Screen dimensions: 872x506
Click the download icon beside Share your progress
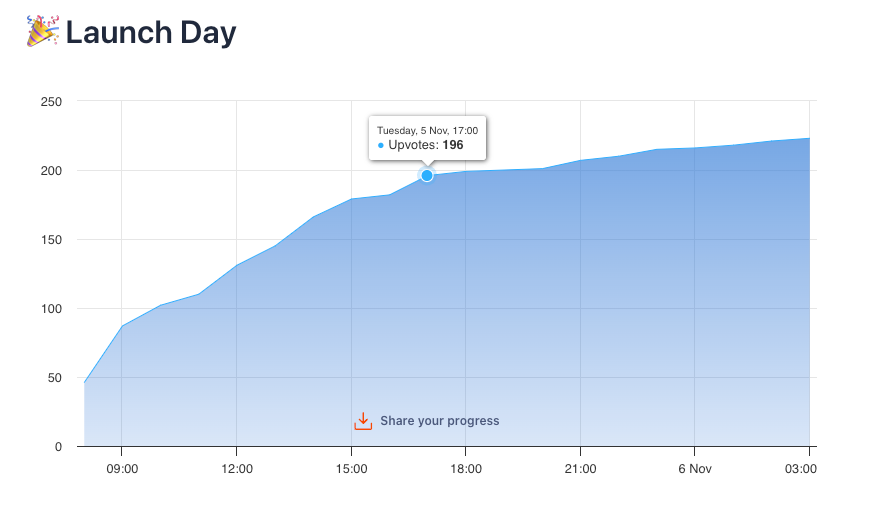(363, 421)
